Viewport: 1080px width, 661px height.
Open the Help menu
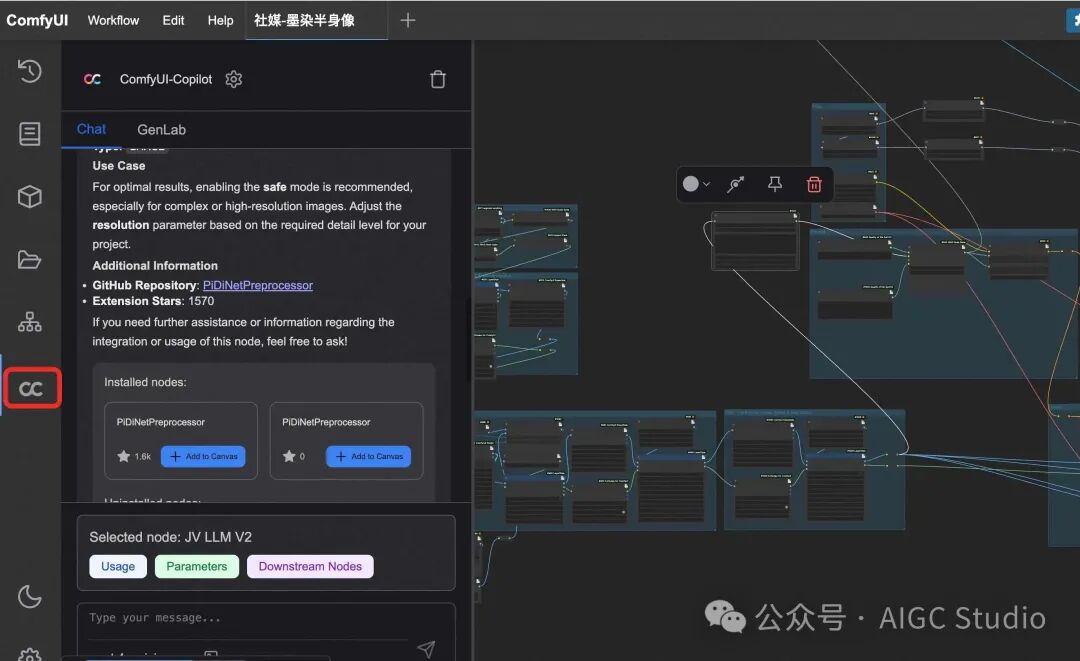[x=220, y=20]
